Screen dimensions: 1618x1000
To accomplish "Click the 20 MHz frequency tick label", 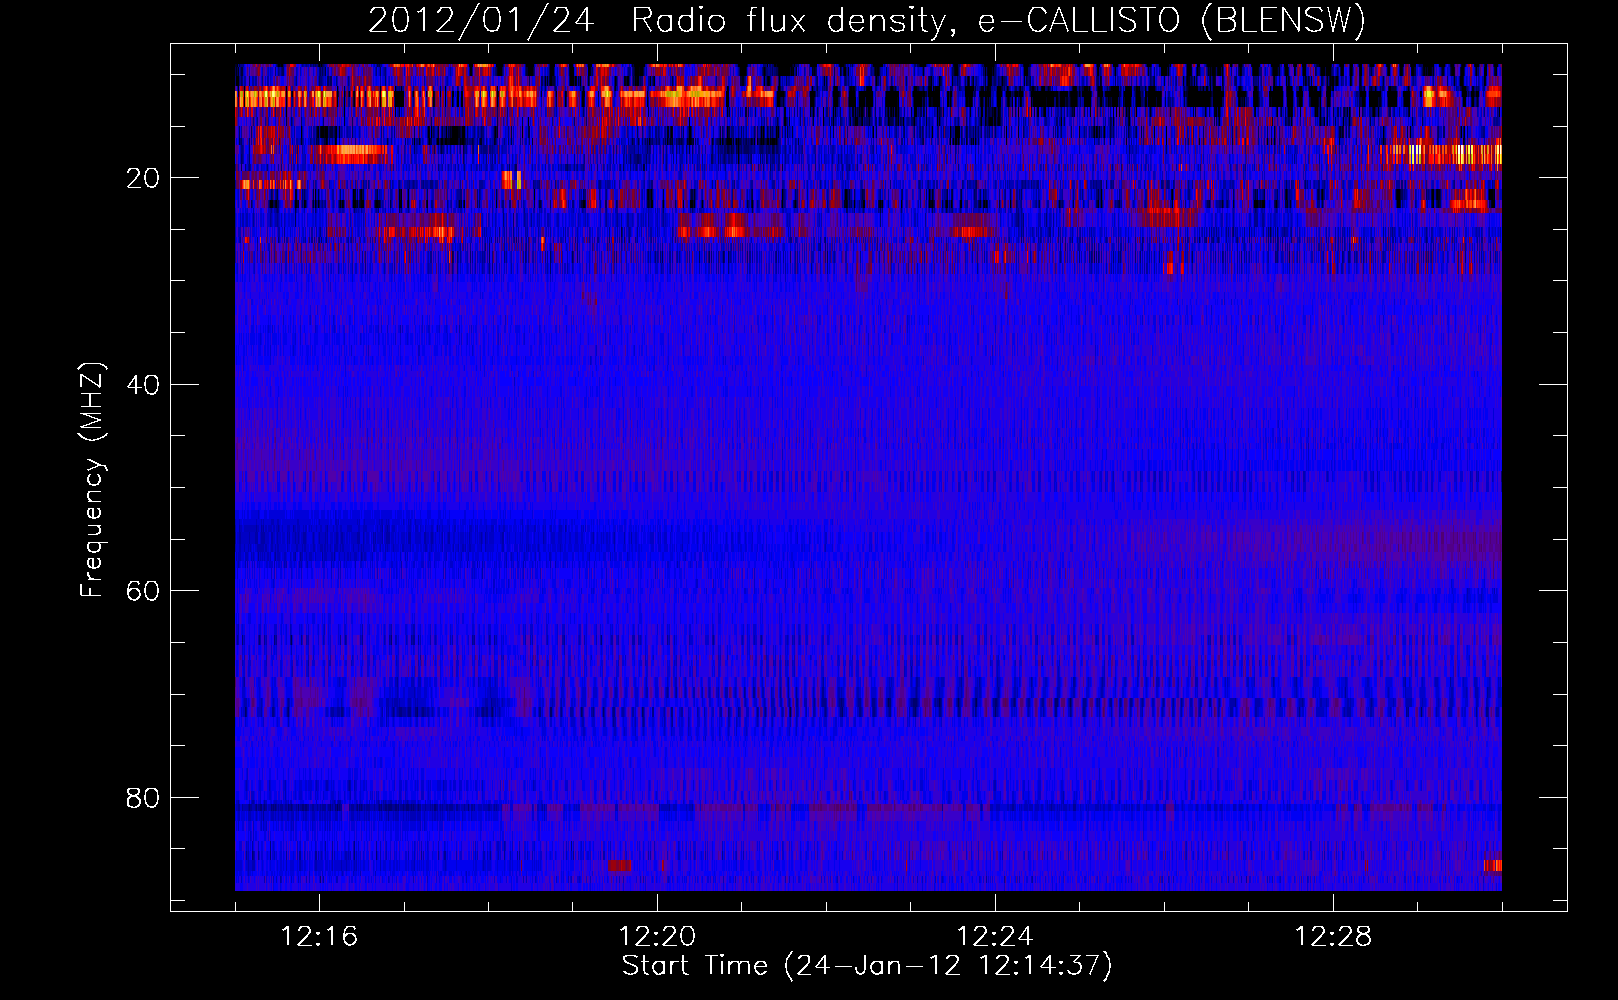I will pos(143,178).
